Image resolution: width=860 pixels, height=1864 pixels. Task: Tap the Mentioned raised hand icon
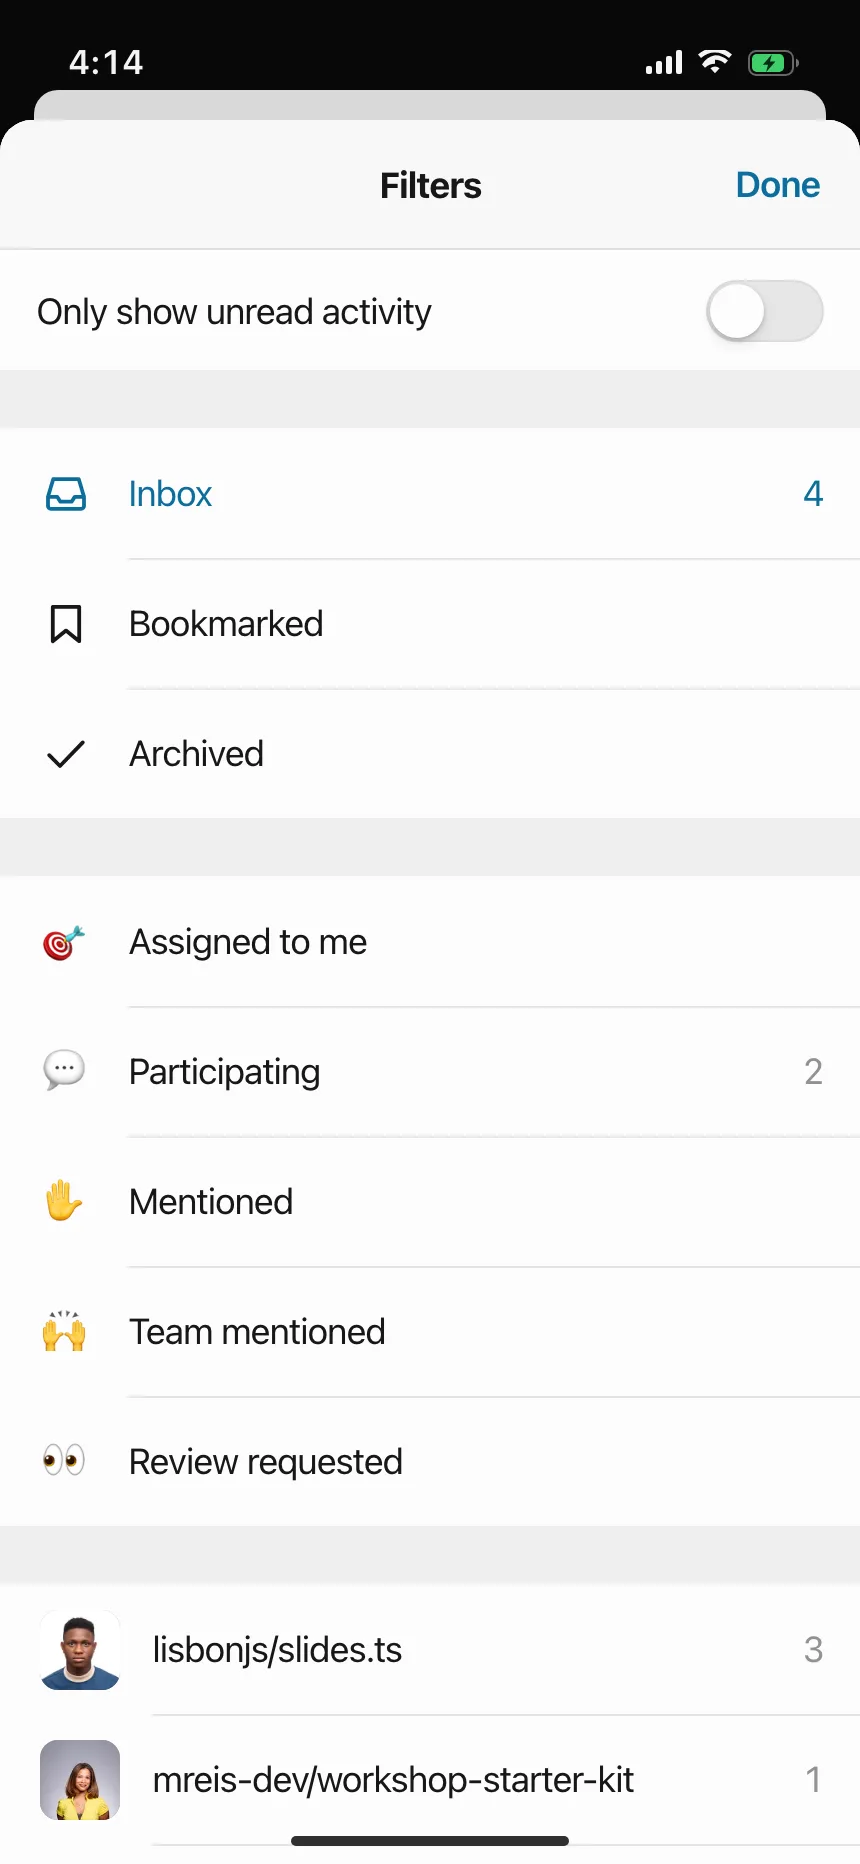[64, 1201]
